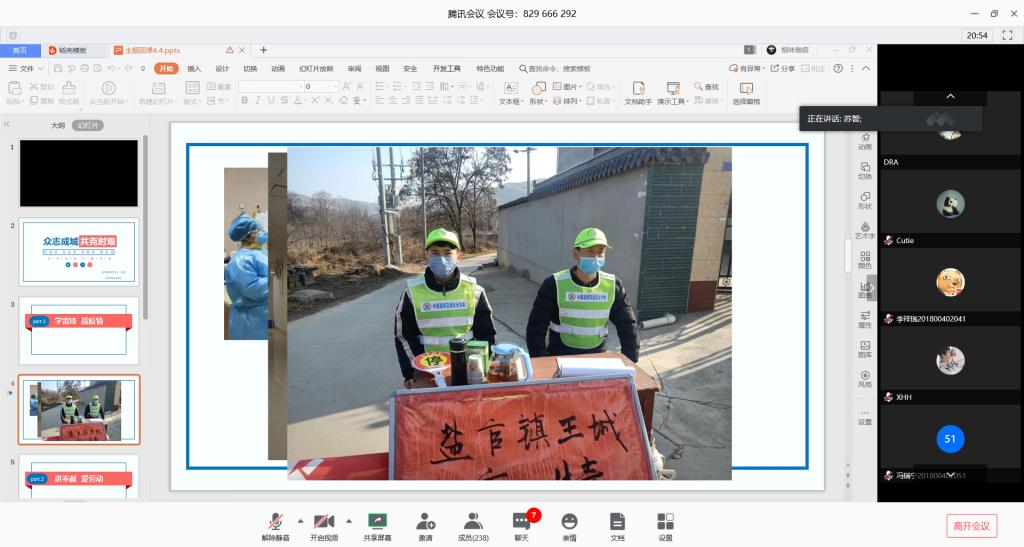Collapse the WPS ribbon with caret icon
This screenshot has width=1024, height=547.
[x=866, y=69]
